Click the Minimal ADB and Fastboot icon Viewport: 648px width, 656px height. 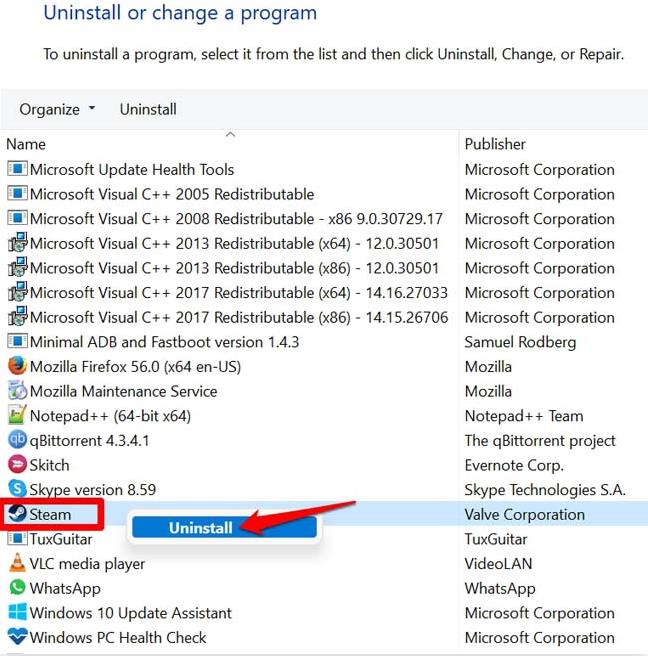17,341
